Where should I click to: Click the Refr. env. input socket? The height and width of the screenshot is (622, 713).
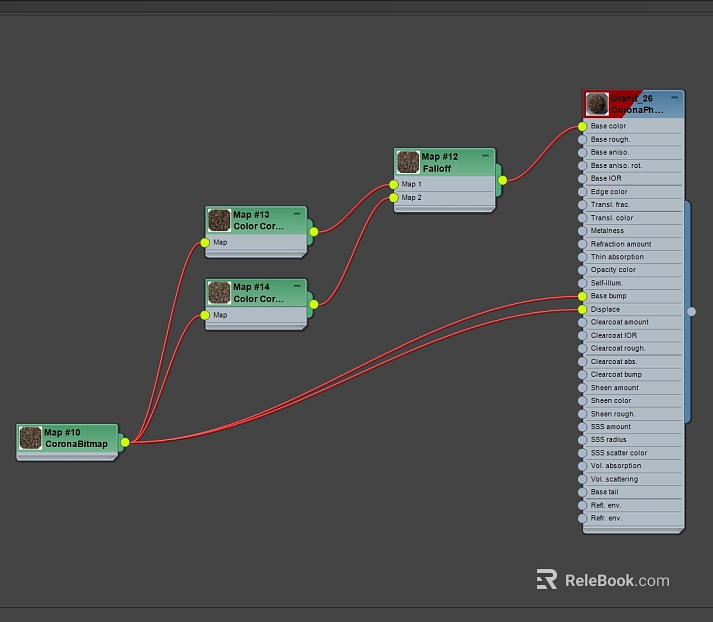pyautogui.click(x=582, y=518)
